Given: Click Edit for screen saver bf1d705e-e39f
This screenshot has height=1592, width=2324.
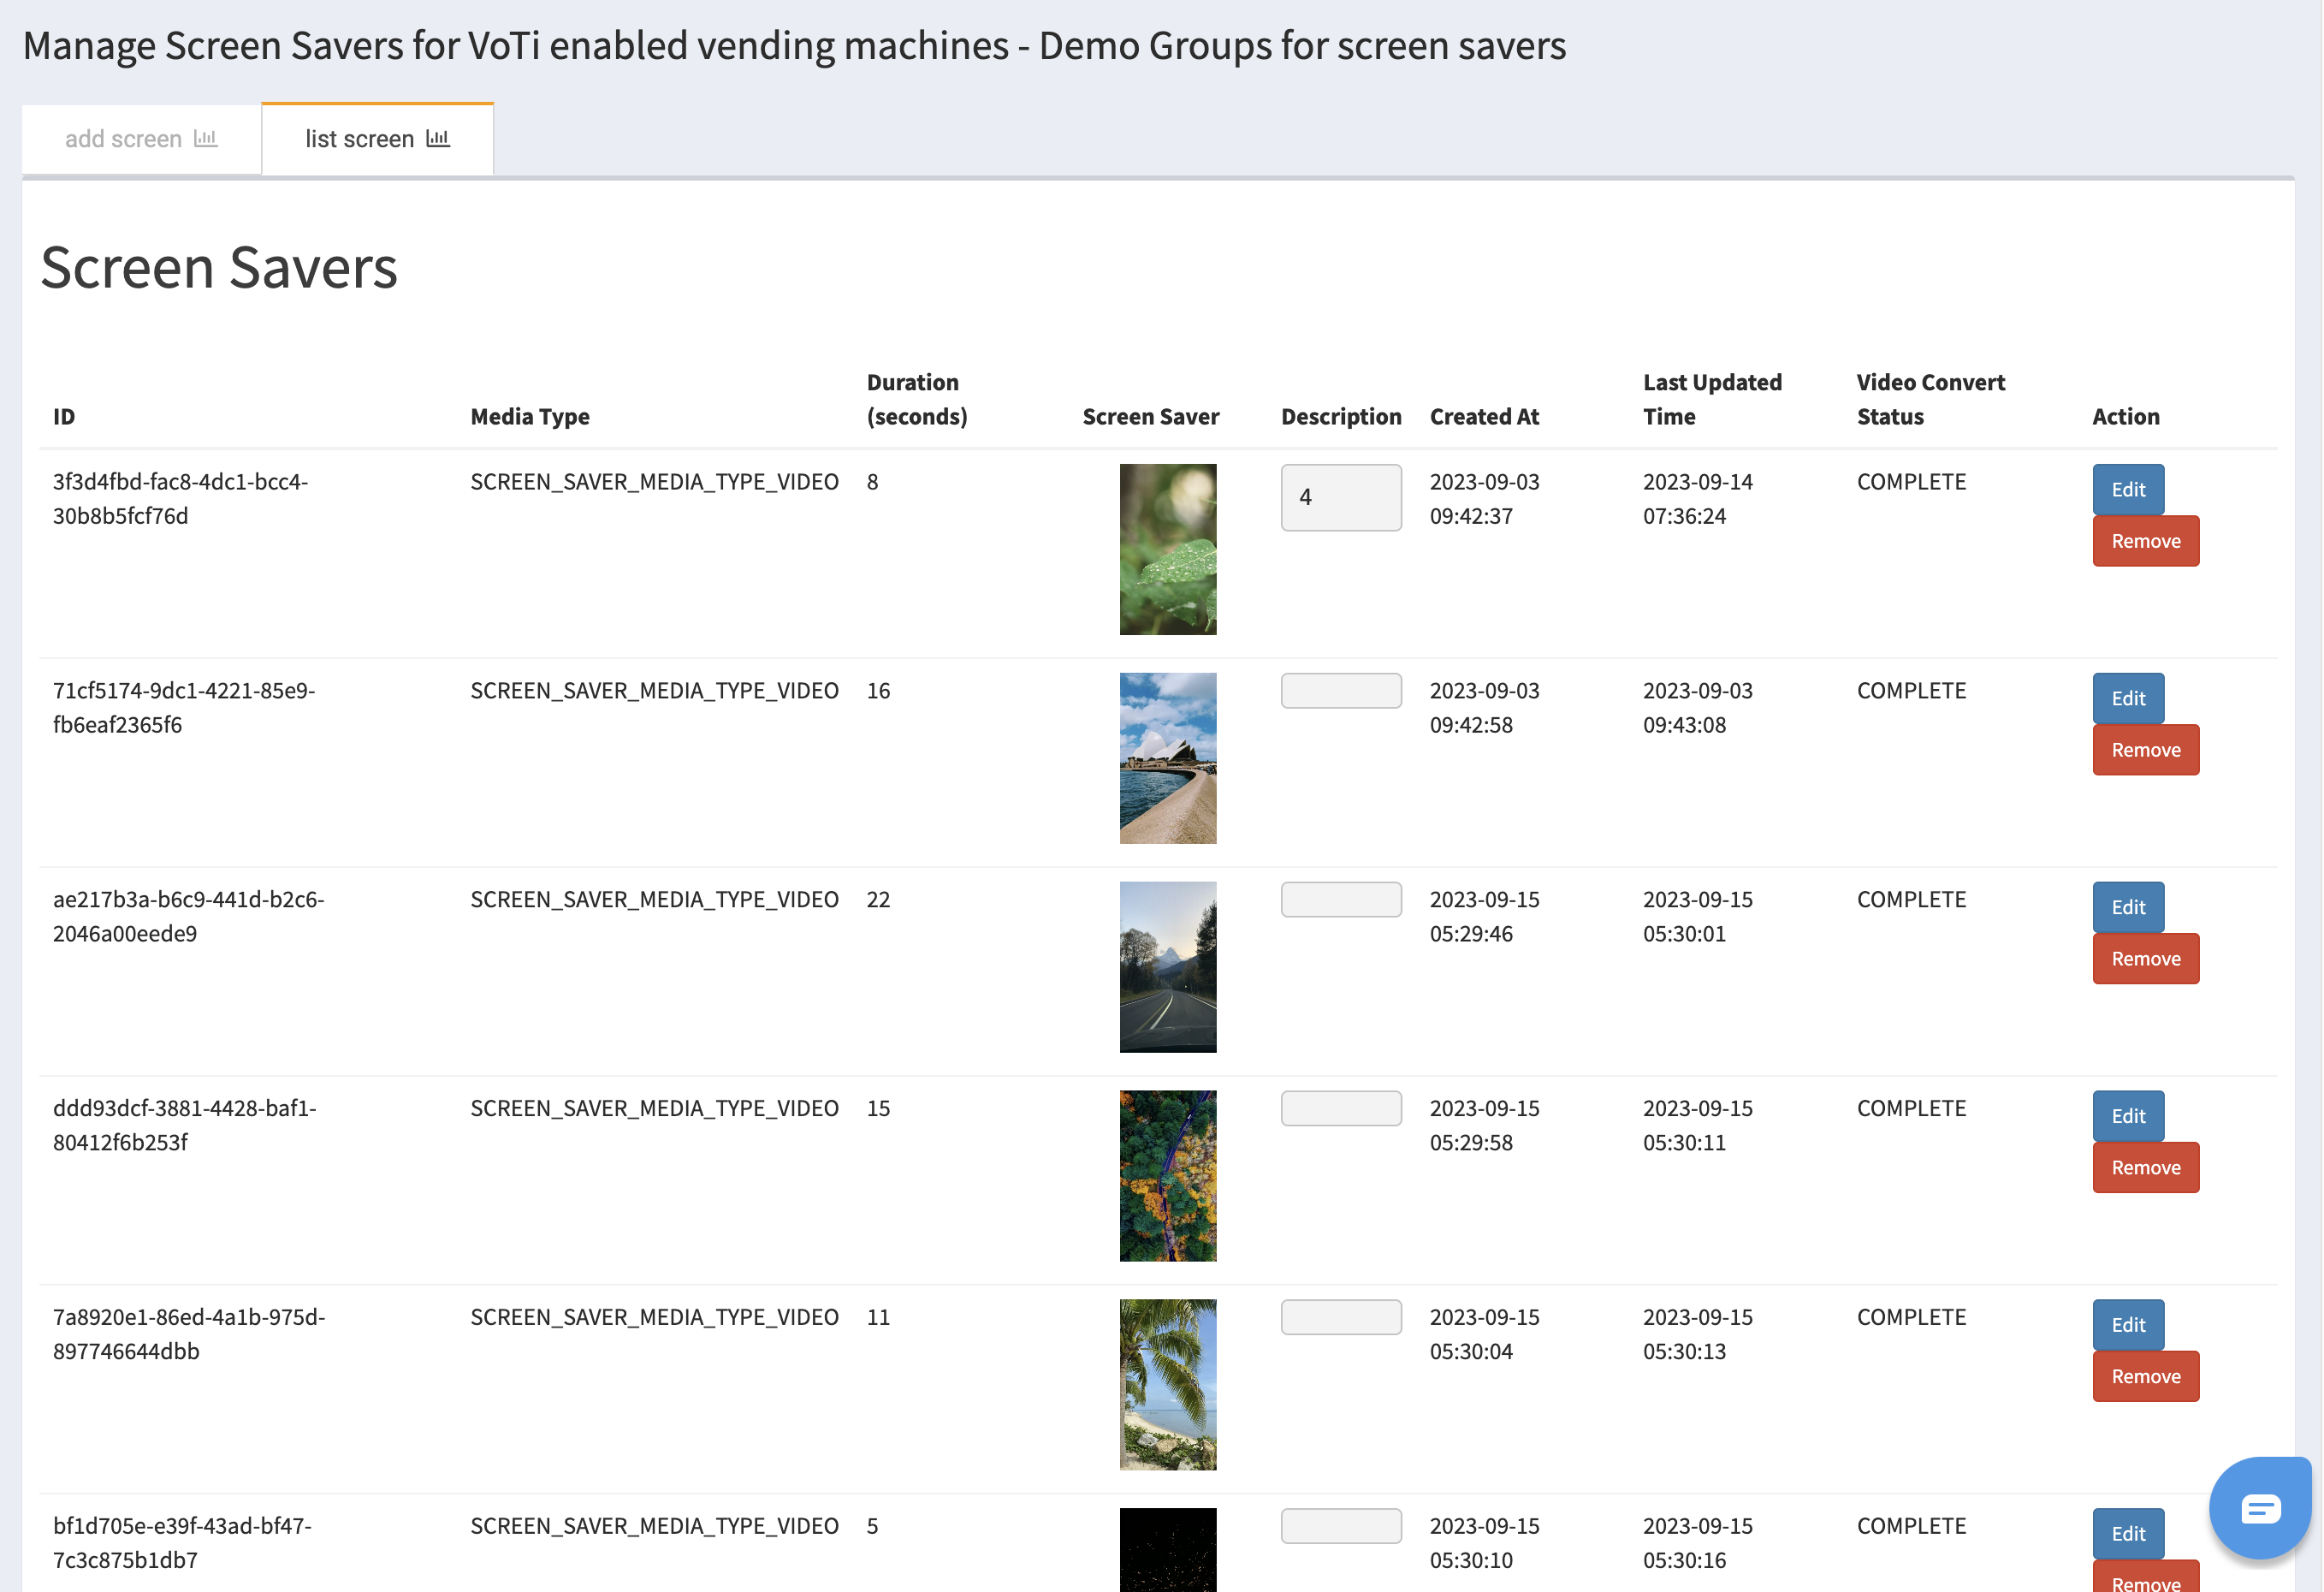Looking at the screenshot, I should [2127, 1533].
